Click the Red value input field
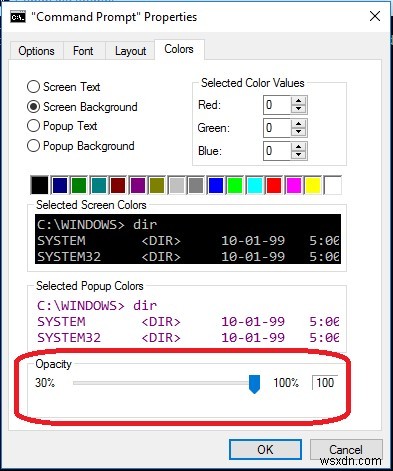The image size is (393, 471). point(277,105)
